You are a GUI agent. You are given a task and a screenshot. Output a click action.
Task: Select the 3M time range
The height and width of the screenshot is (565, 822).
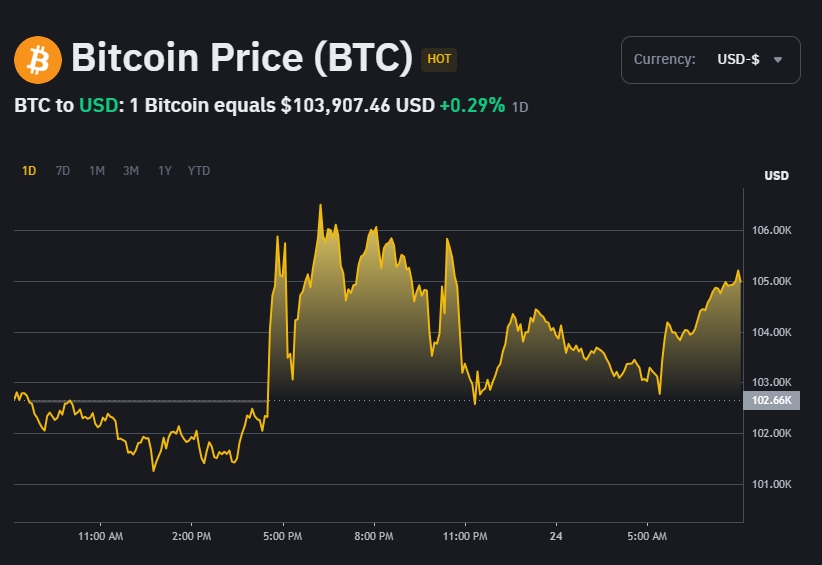point(131,171)
